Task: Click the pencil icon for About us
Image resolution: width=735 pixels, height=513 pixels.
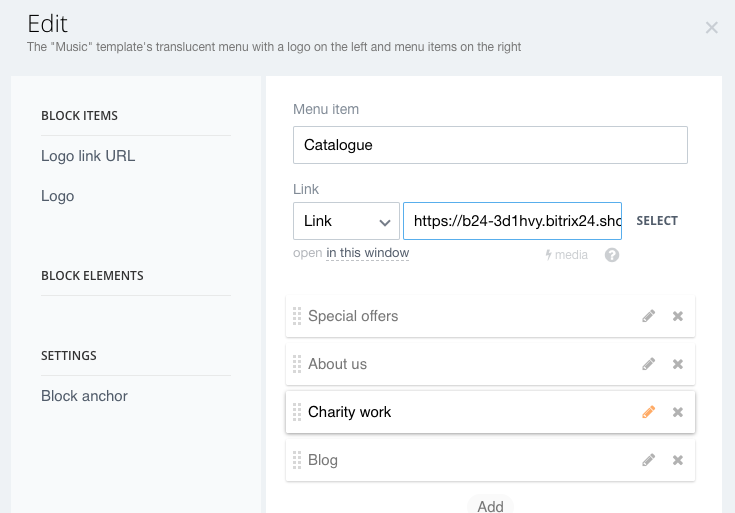Action: coord(649,364)
